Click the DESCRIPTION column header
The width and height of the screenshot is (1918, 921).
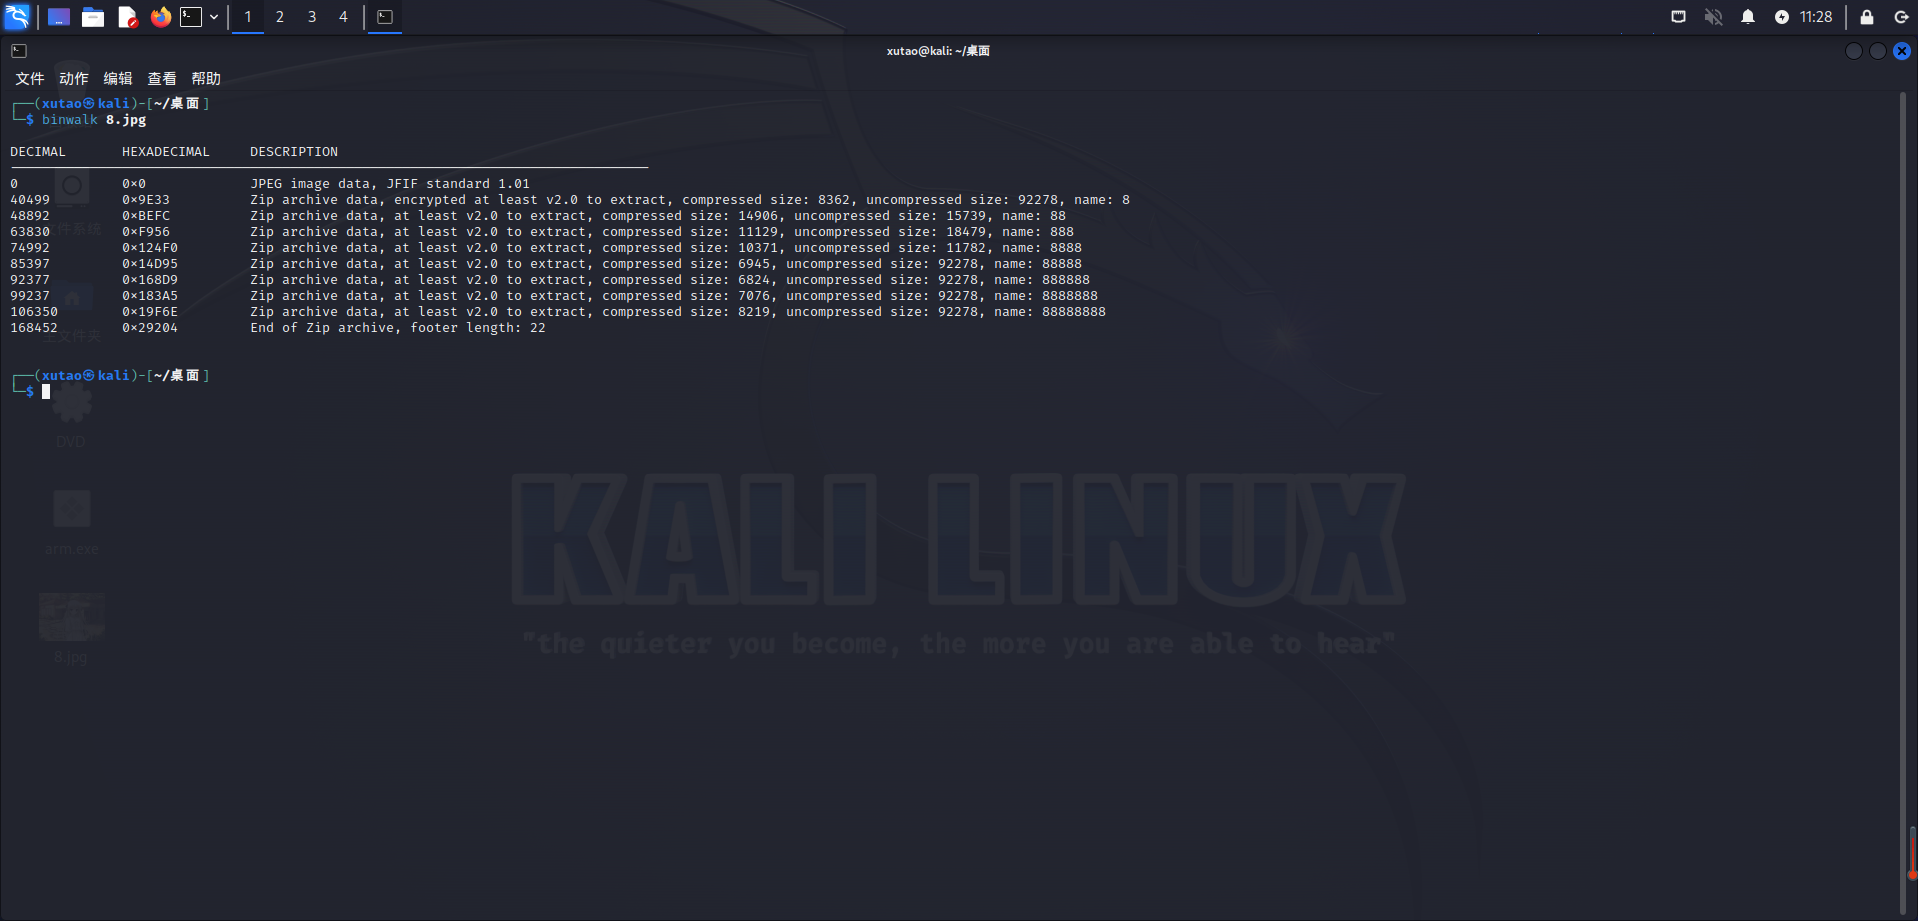point(294,152)
